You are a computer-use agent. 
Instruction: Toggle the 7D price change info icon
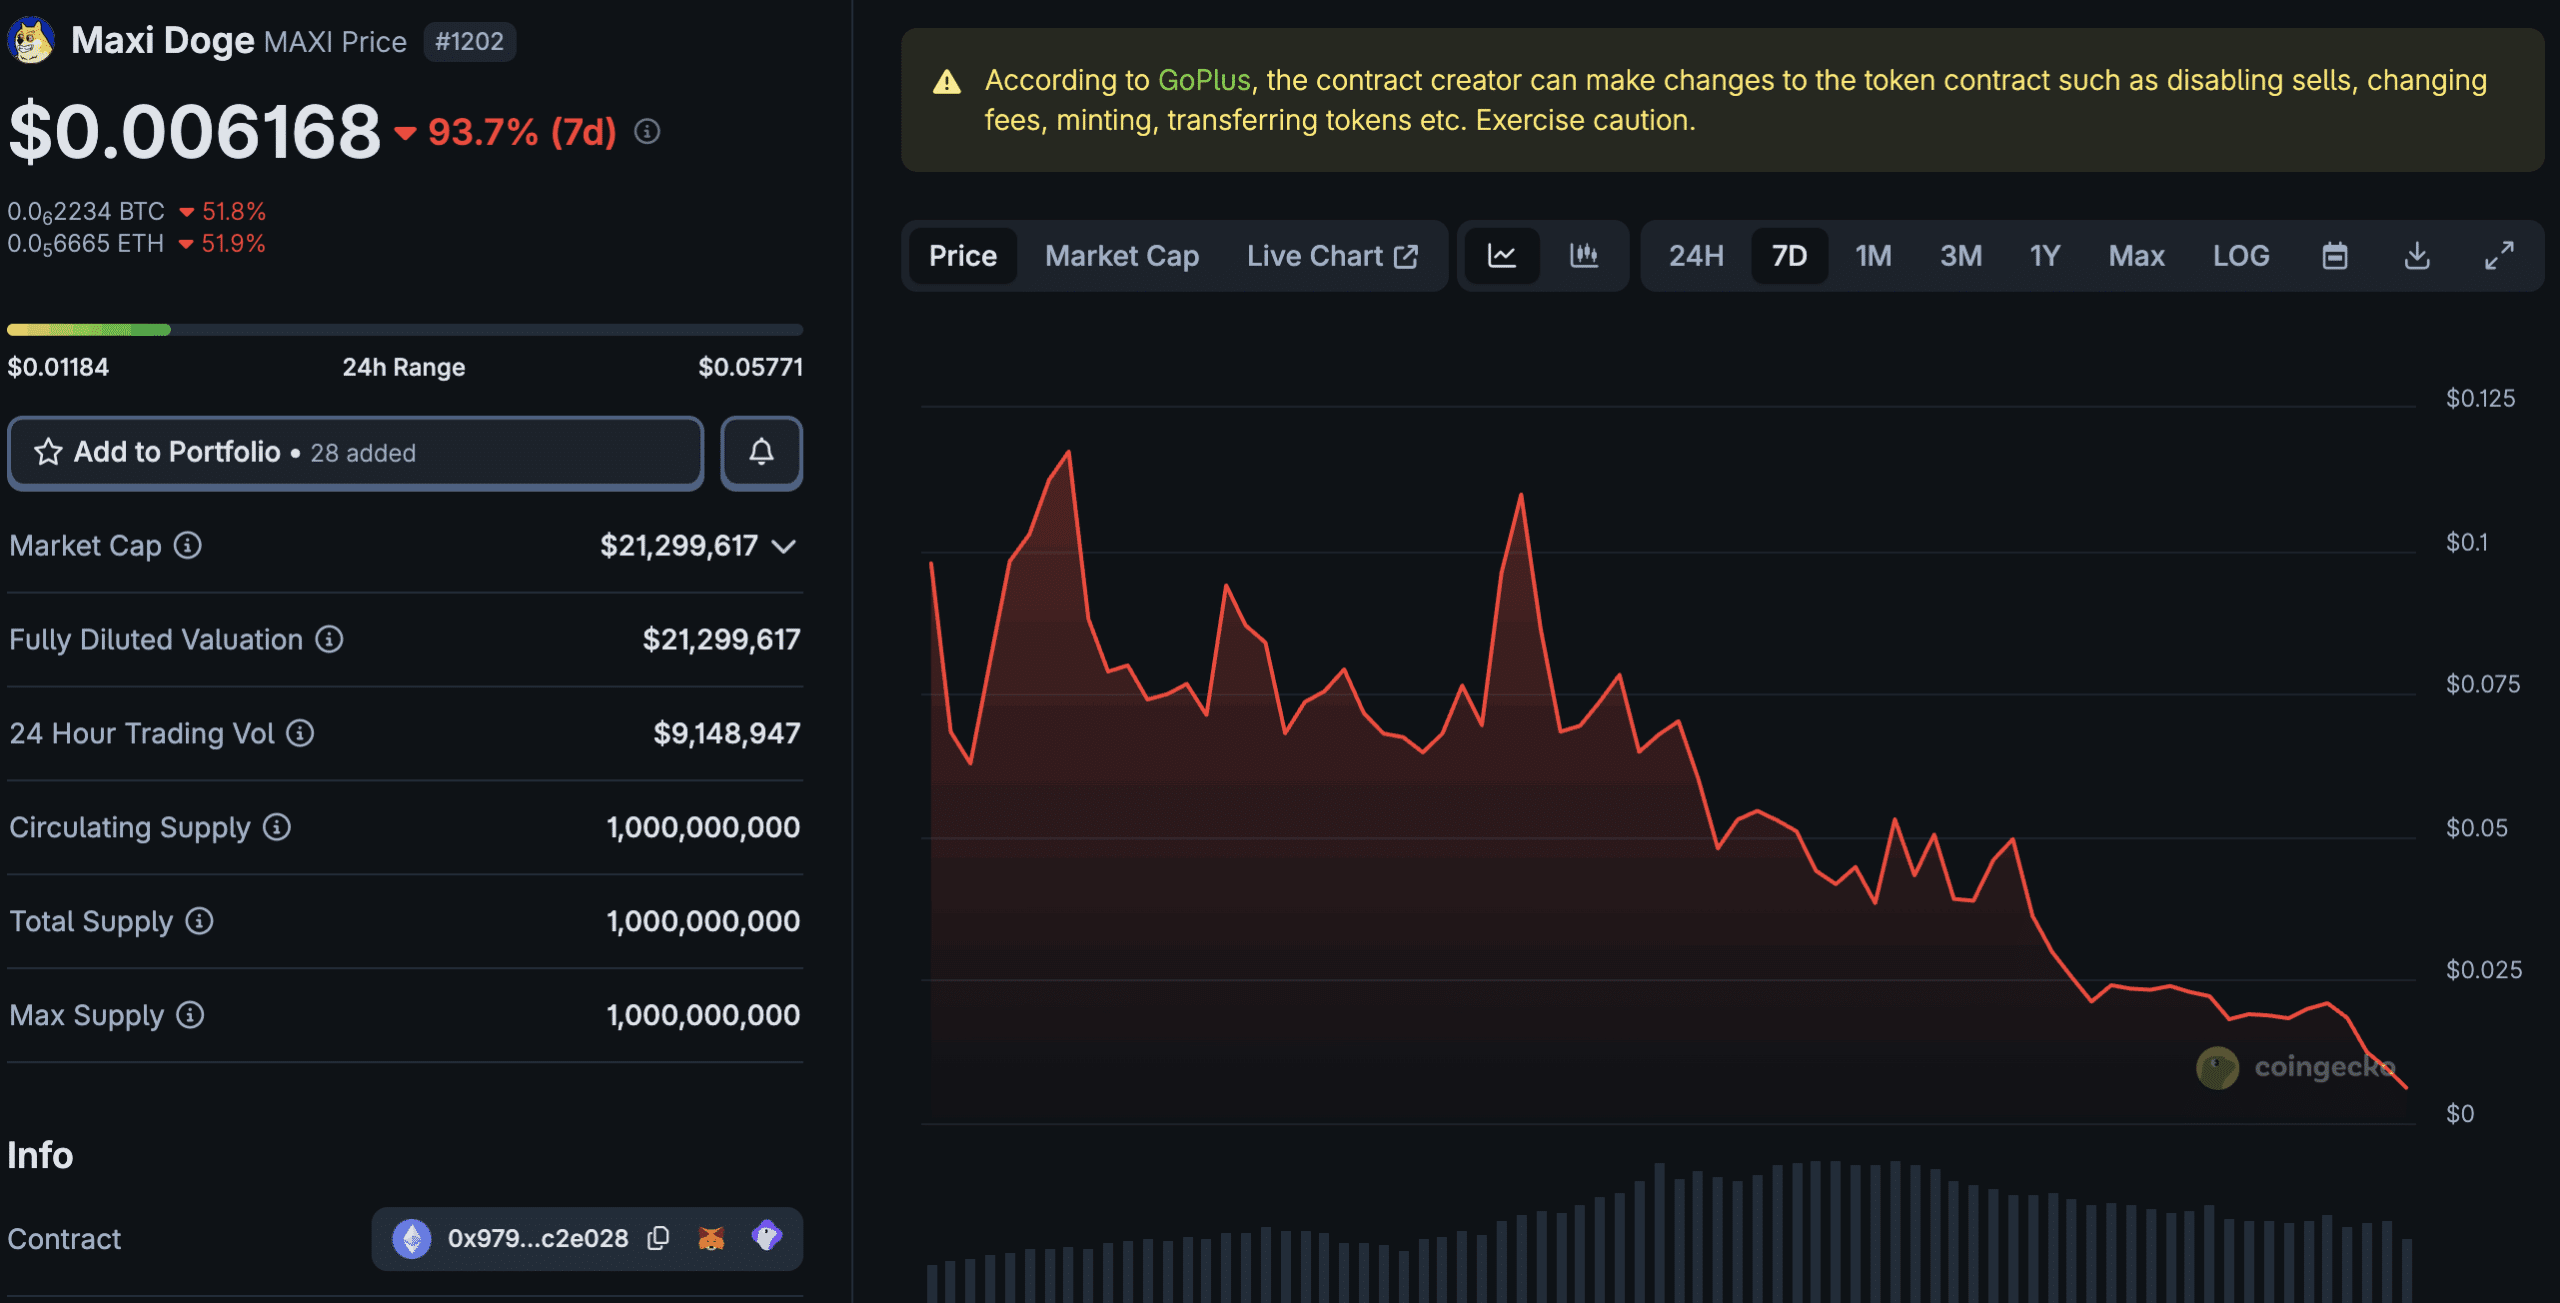tap(645, 131)
